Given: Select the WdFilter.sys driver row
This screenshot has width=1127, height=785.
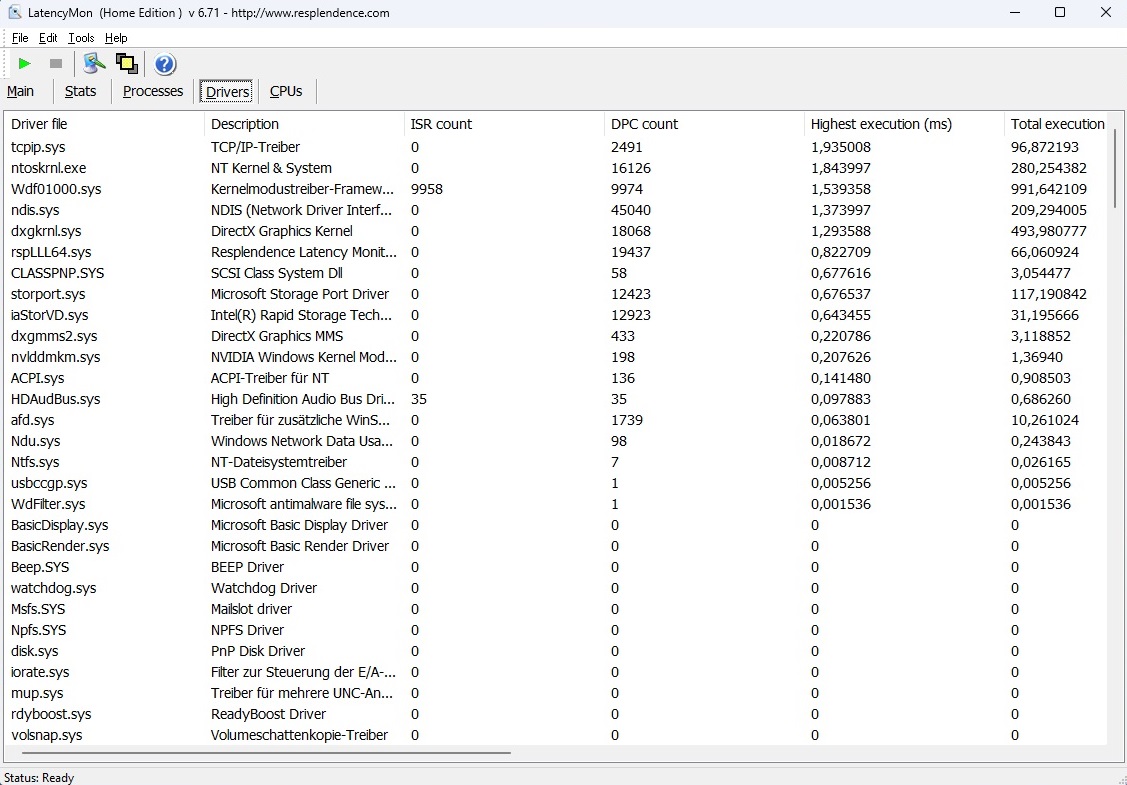Looking at the screenshot, I should click(556, 504).
